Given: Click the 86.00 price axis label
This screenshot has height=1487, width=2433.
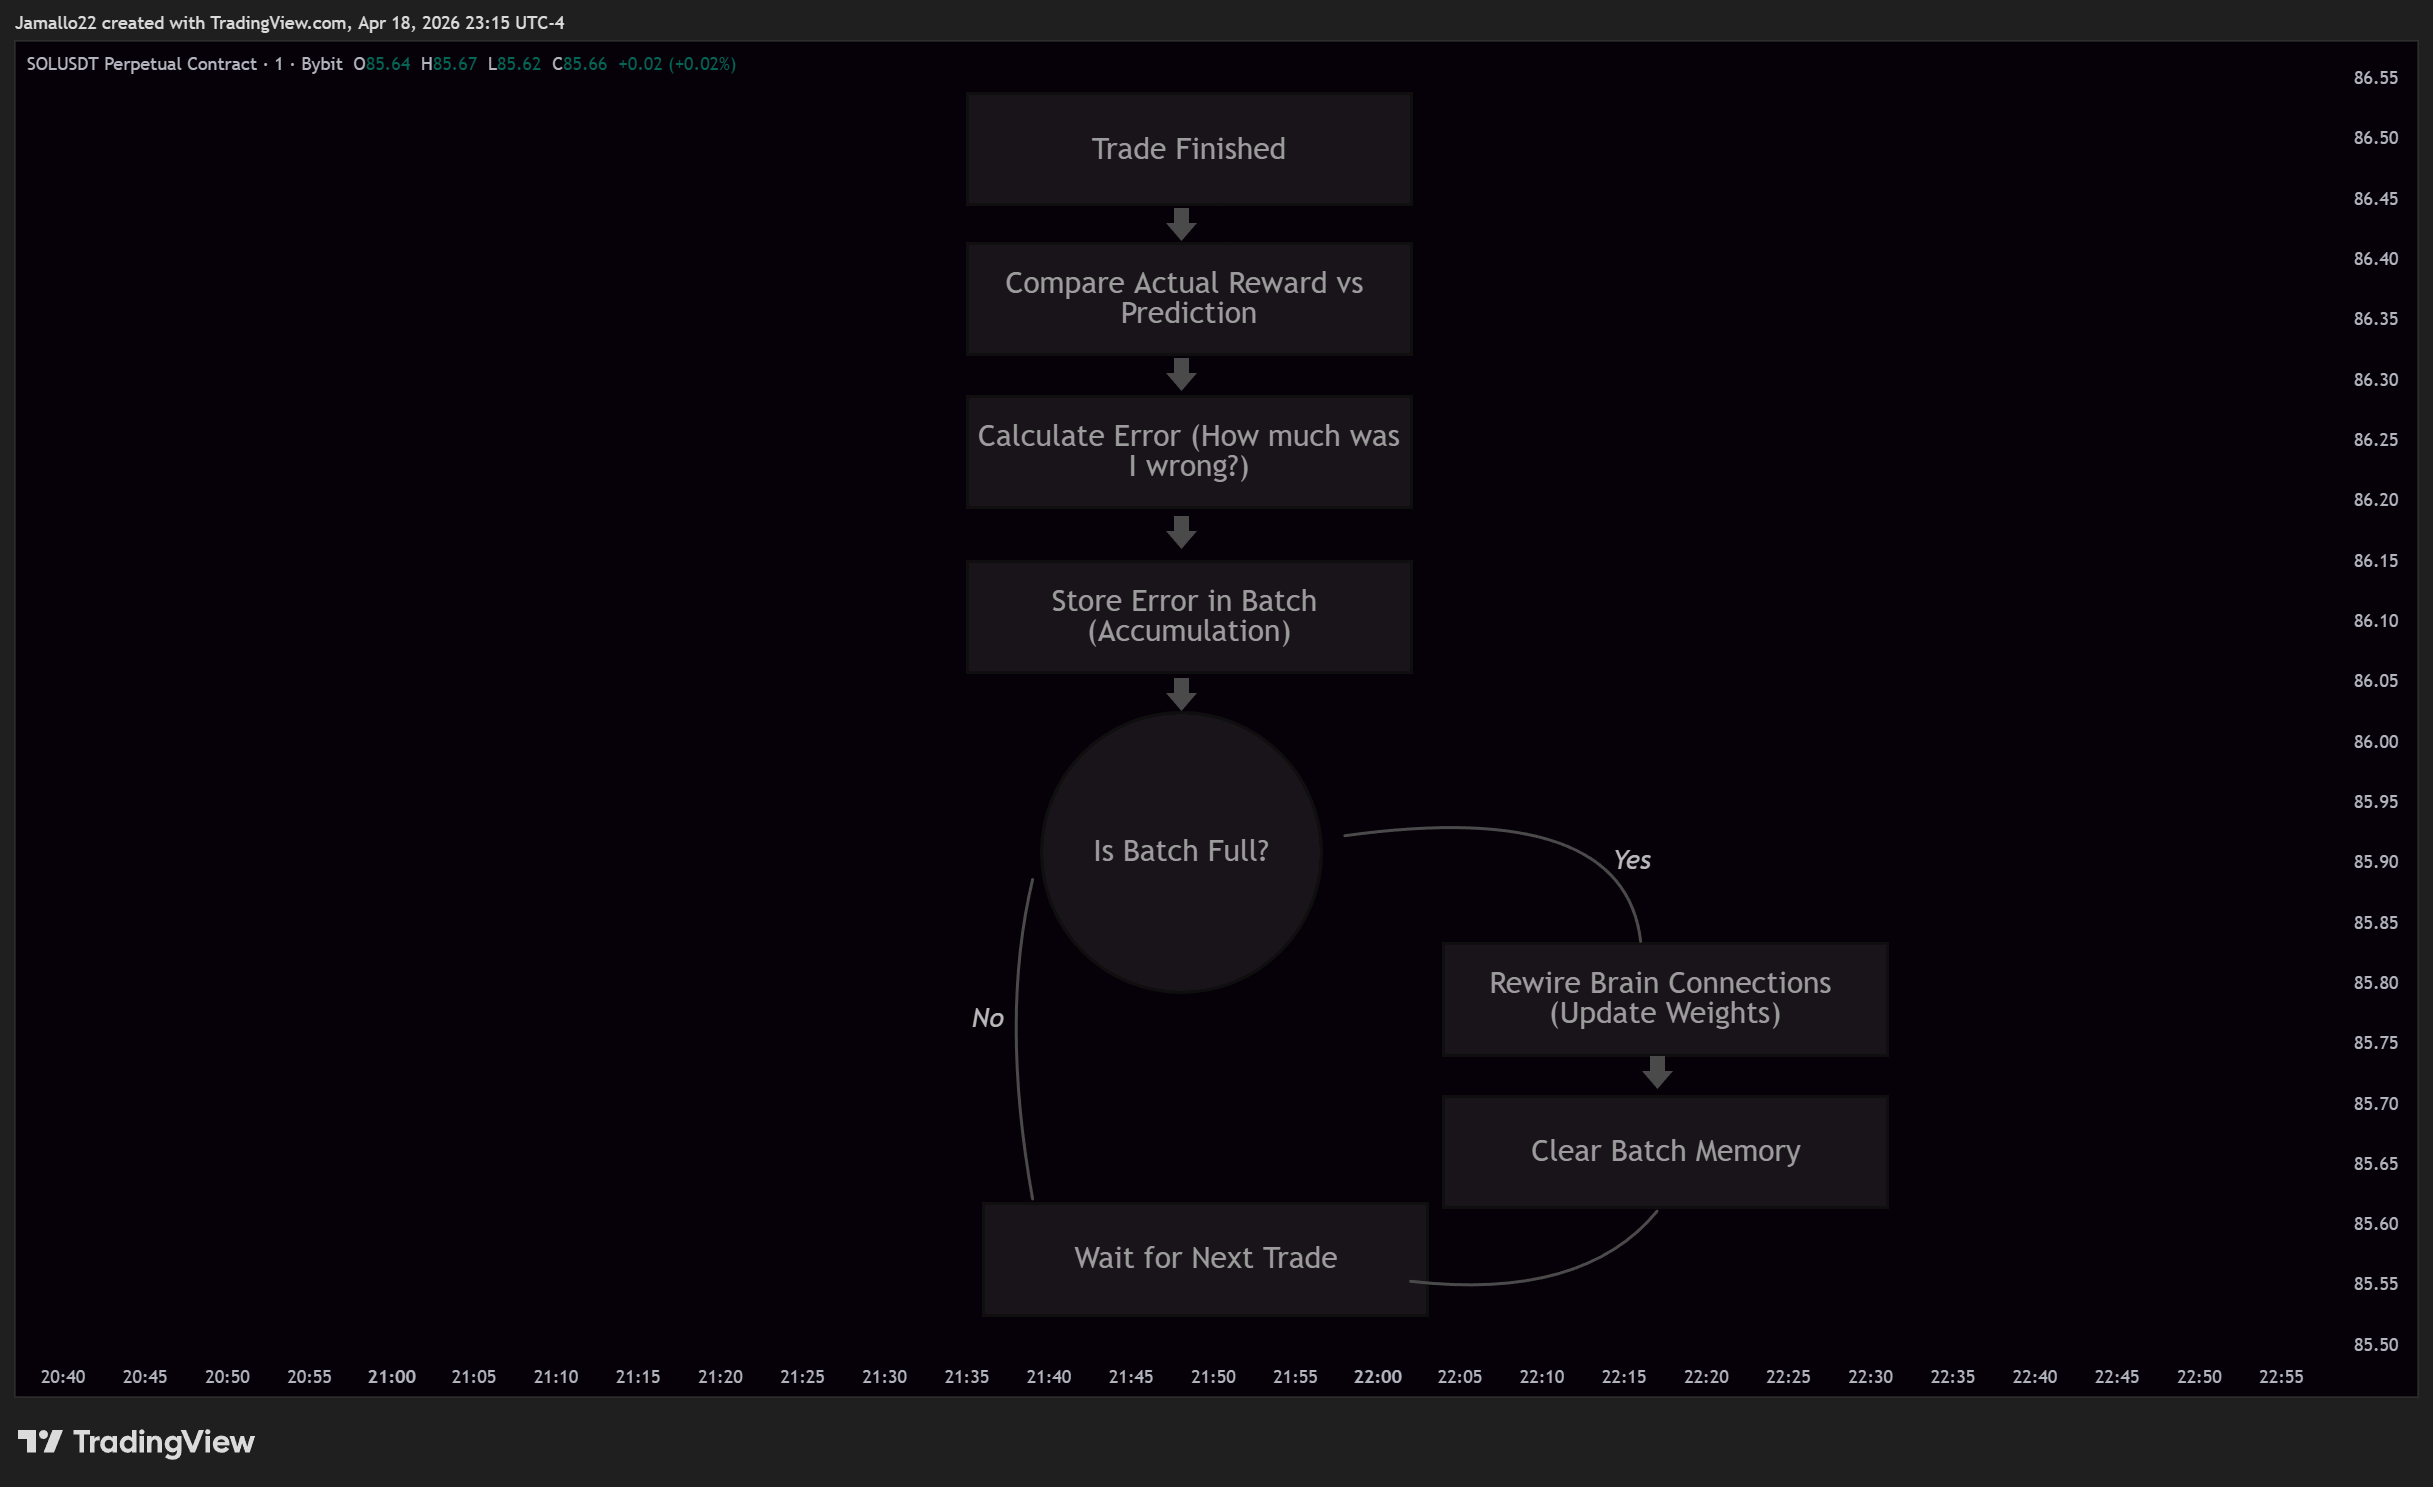Looking at the screenshot, I should 2375,742.
